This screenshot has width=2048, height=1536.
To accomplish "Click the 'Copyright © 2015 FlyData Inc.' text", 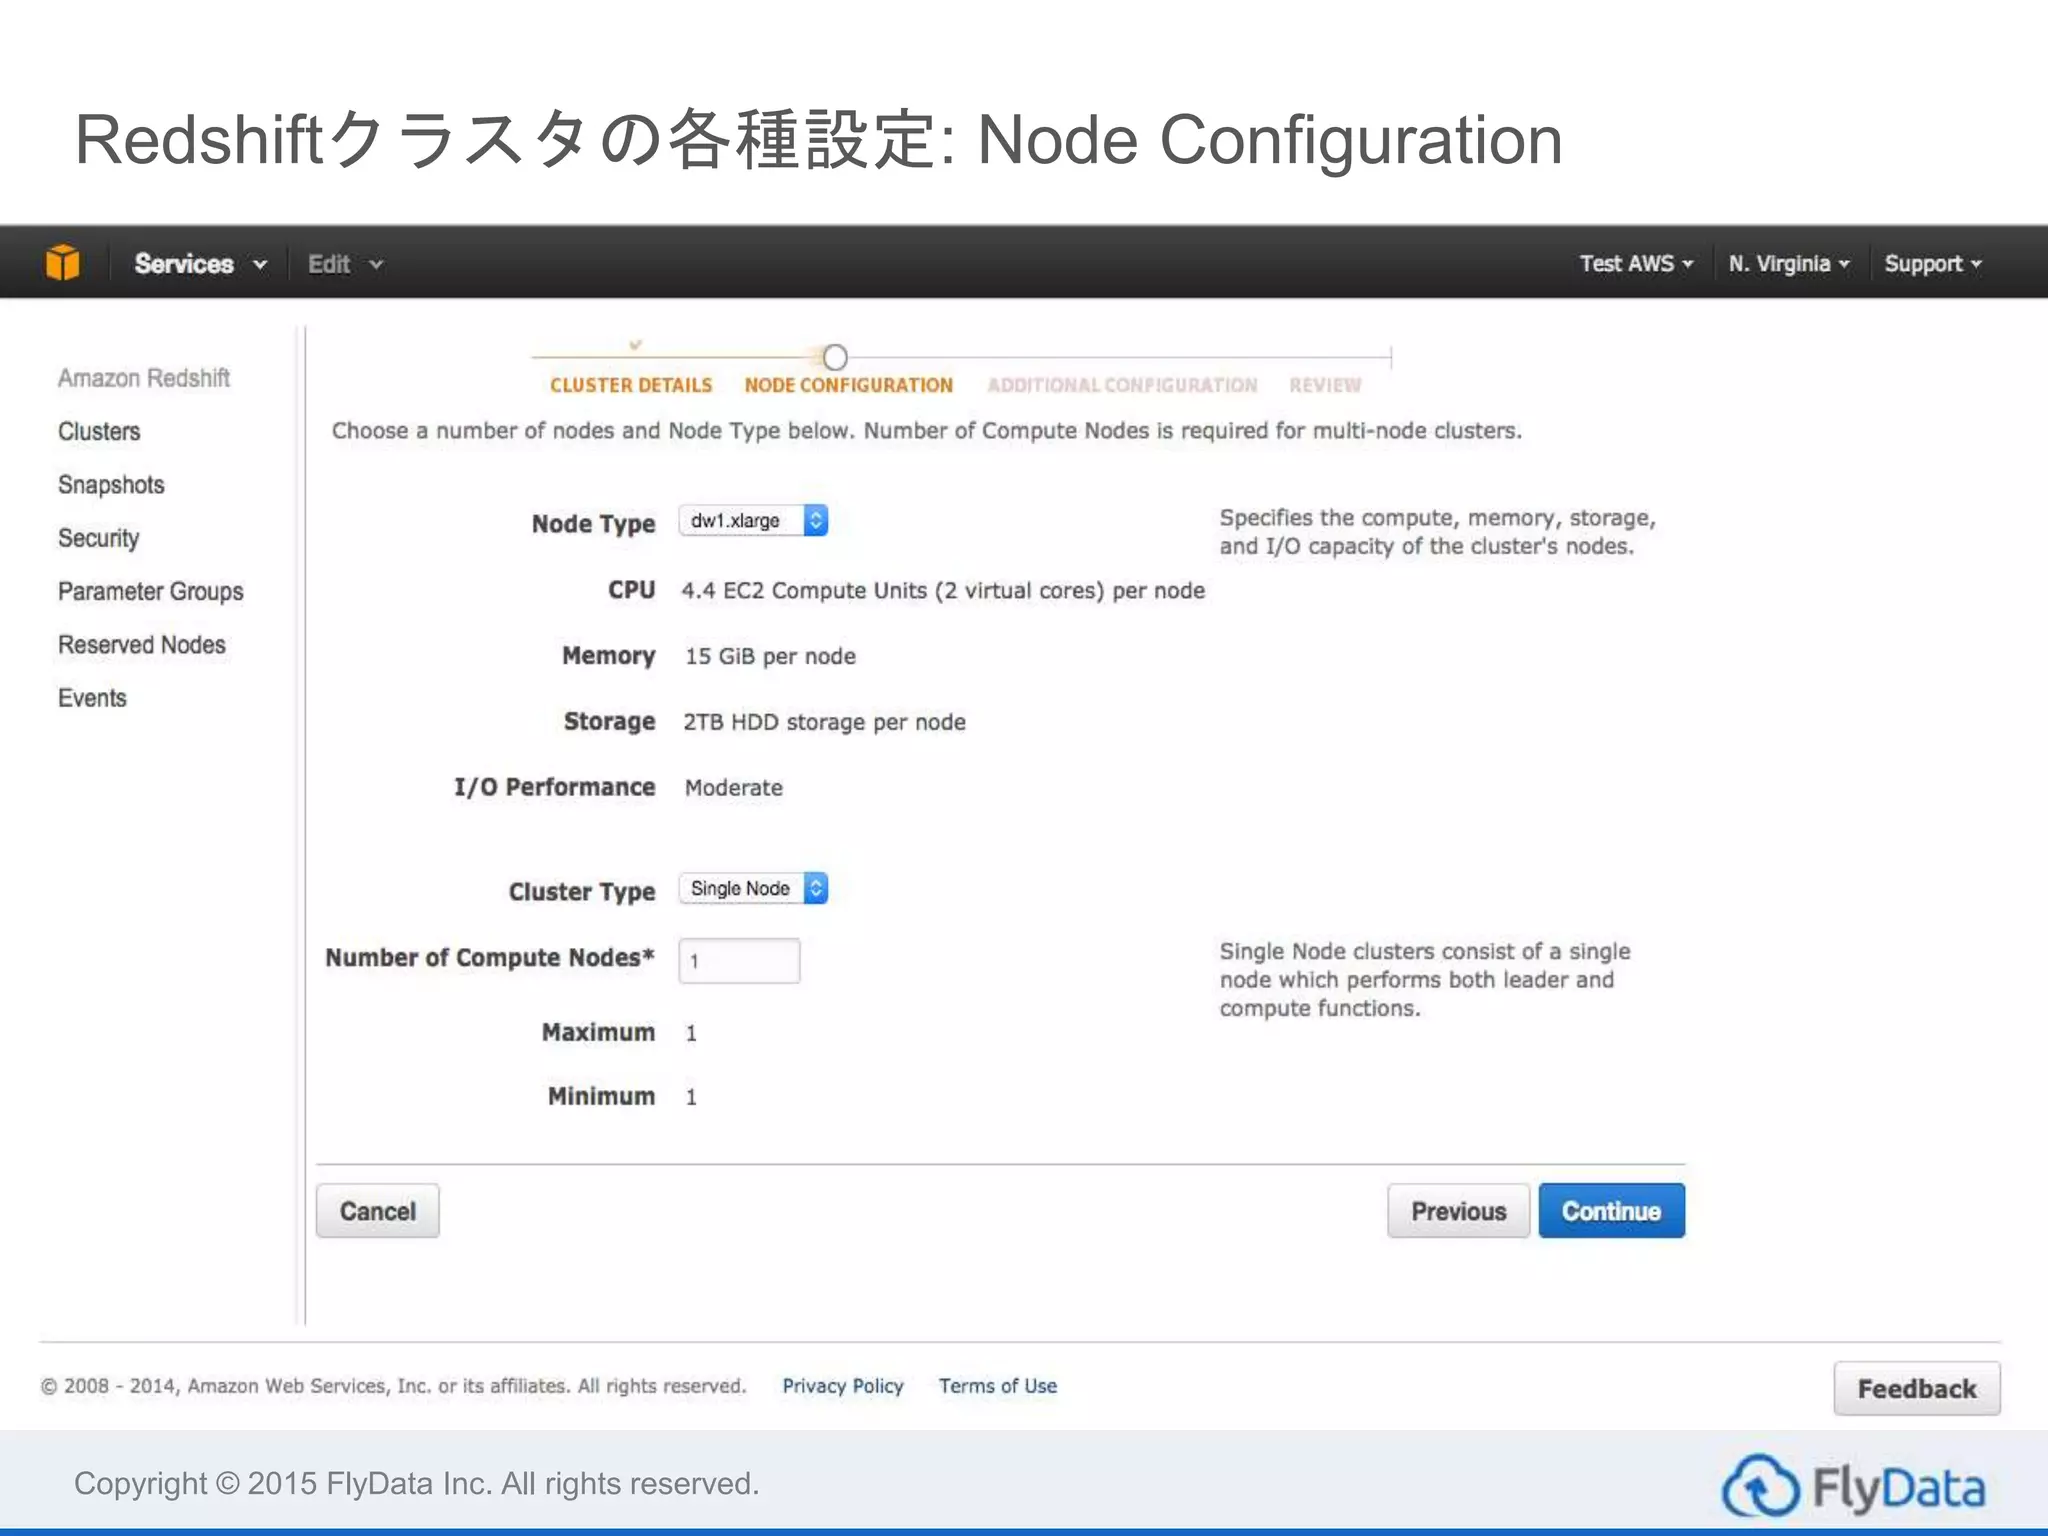I will (416, 1483).
